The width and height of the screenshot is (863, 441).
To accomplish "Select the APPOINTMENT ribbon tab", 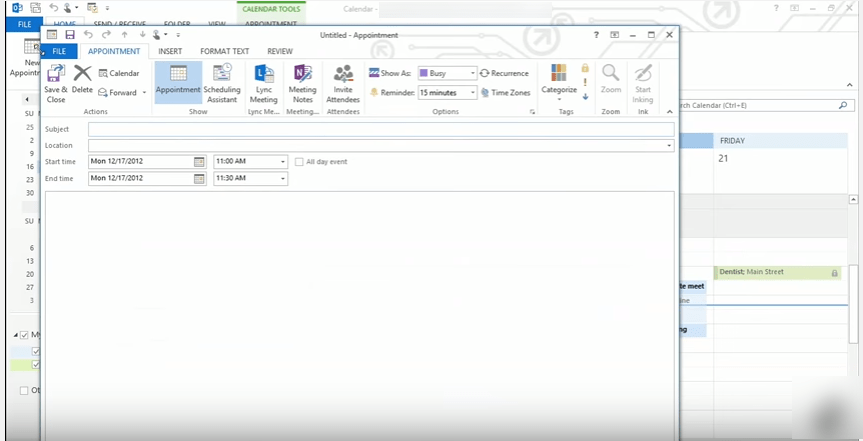I will click(114, 51).
